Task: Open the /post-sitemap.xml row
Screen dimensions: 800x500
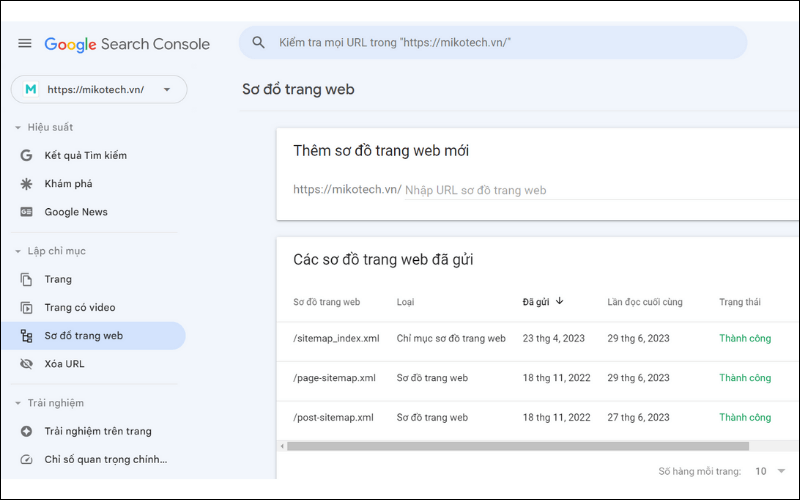Action: 538,417
